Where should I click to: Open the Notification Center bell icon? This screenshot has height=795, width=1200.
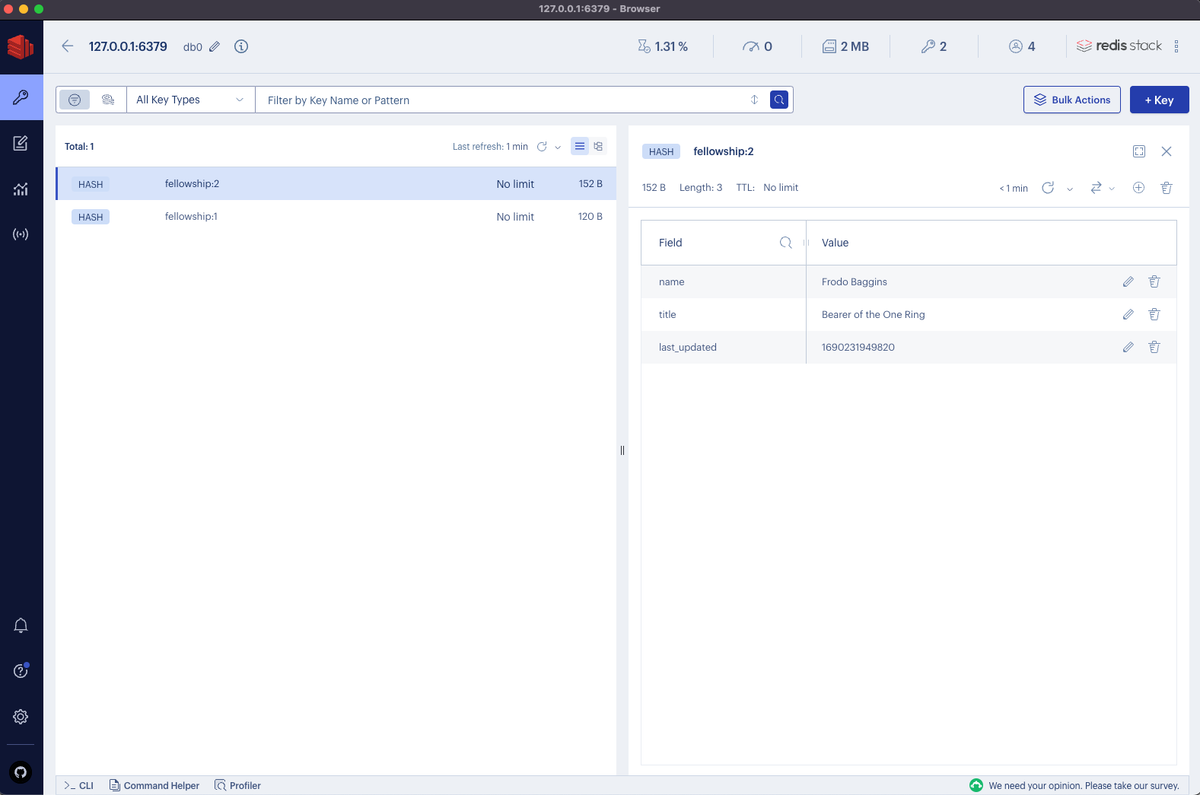(21, 625)
